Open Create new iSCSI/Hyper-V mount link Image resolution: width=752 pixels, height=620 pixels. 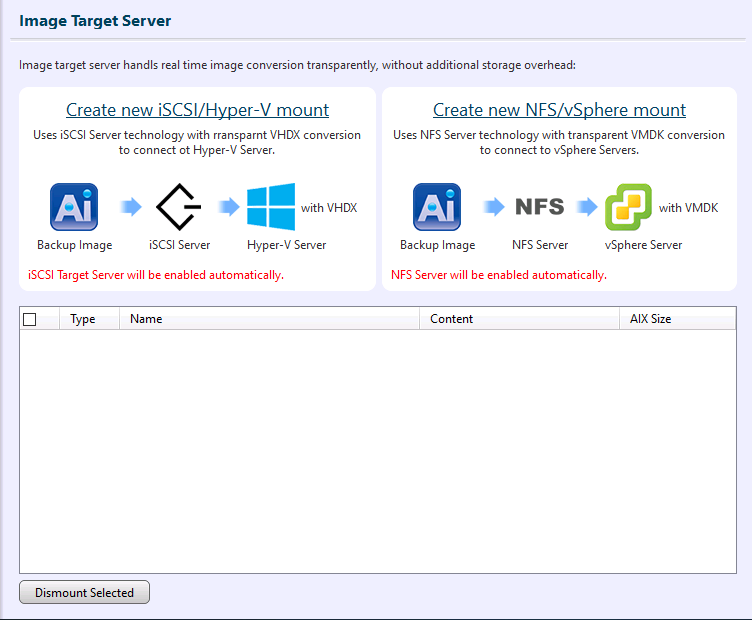197,110
